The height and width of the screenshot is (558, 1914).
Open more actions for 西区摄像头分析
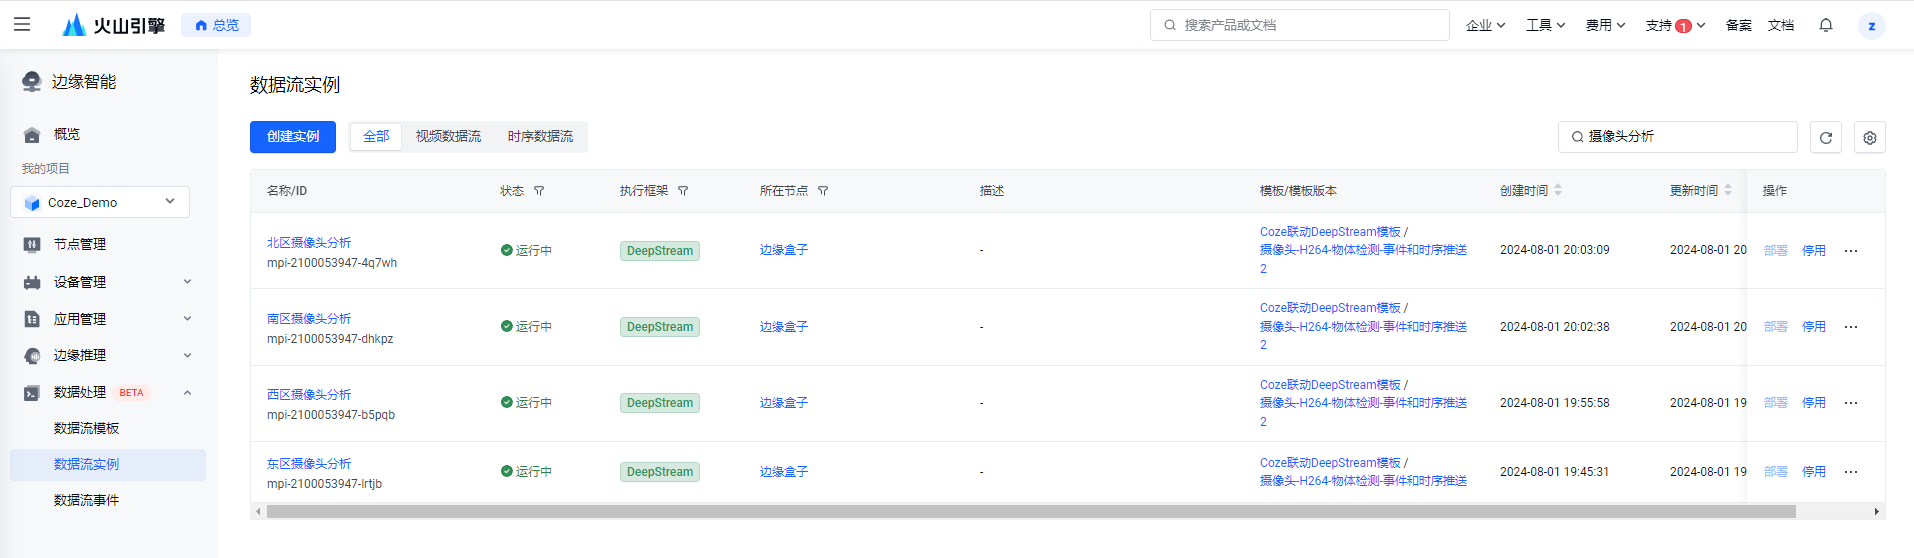click(x=1851, y=403)
